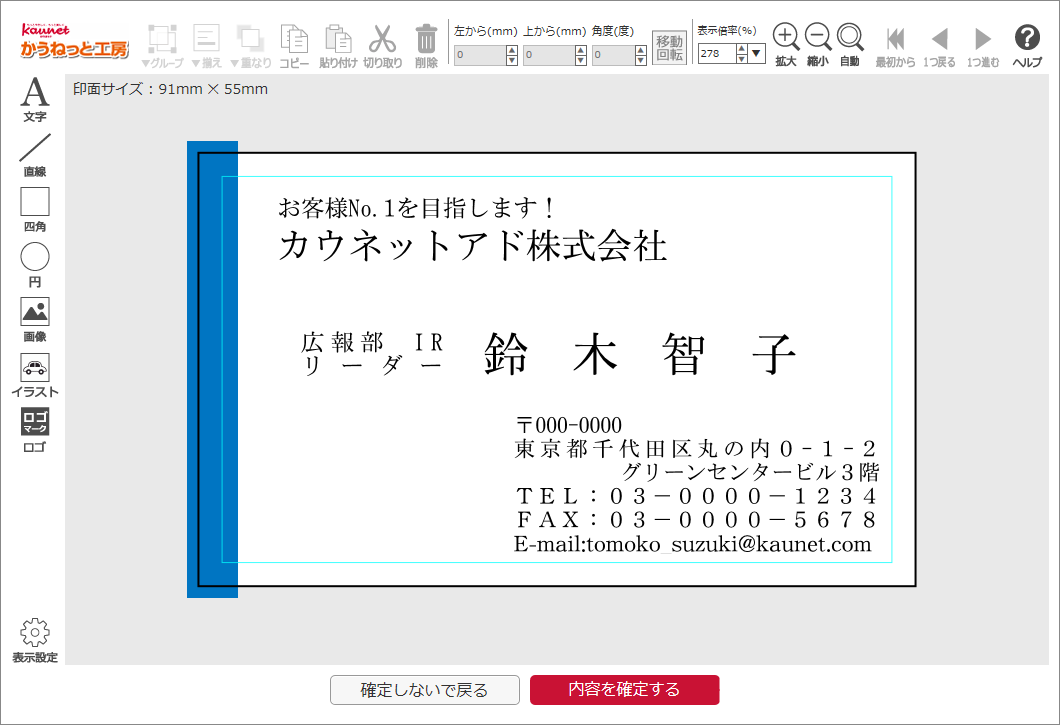The image size is (1060, 725).
Task: Increase 角度(度) with its up arrow
Action: click(641, 50)
